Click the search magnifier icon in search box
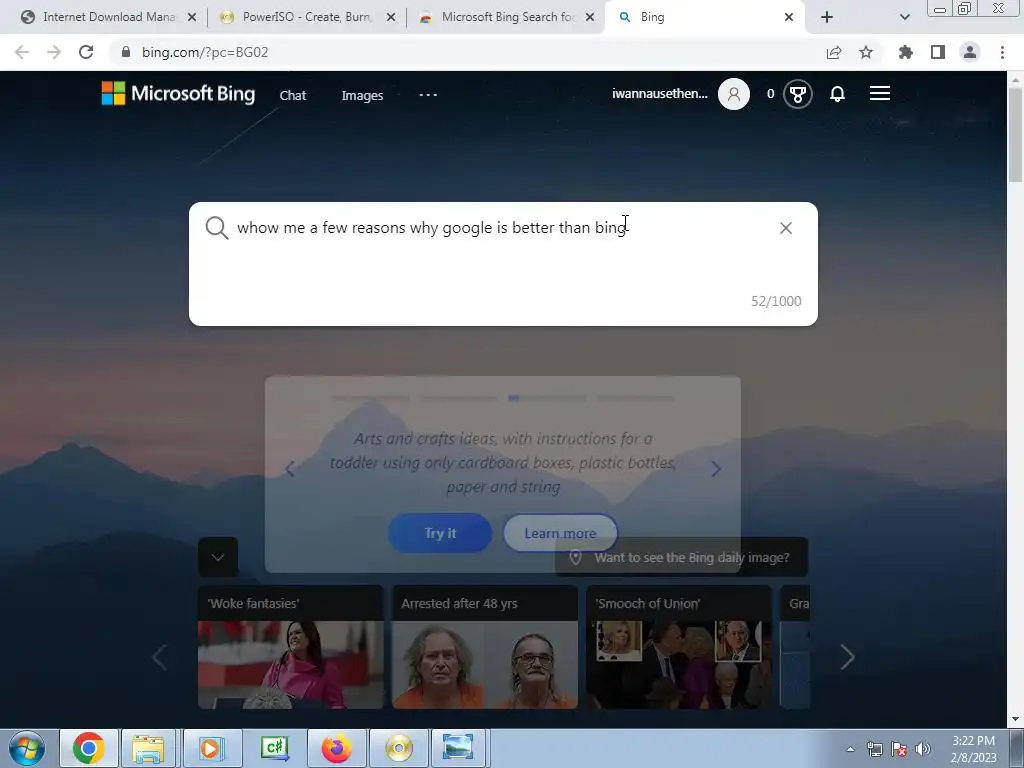This screenshot has height=768, width=1024. [x=217, y=228]
